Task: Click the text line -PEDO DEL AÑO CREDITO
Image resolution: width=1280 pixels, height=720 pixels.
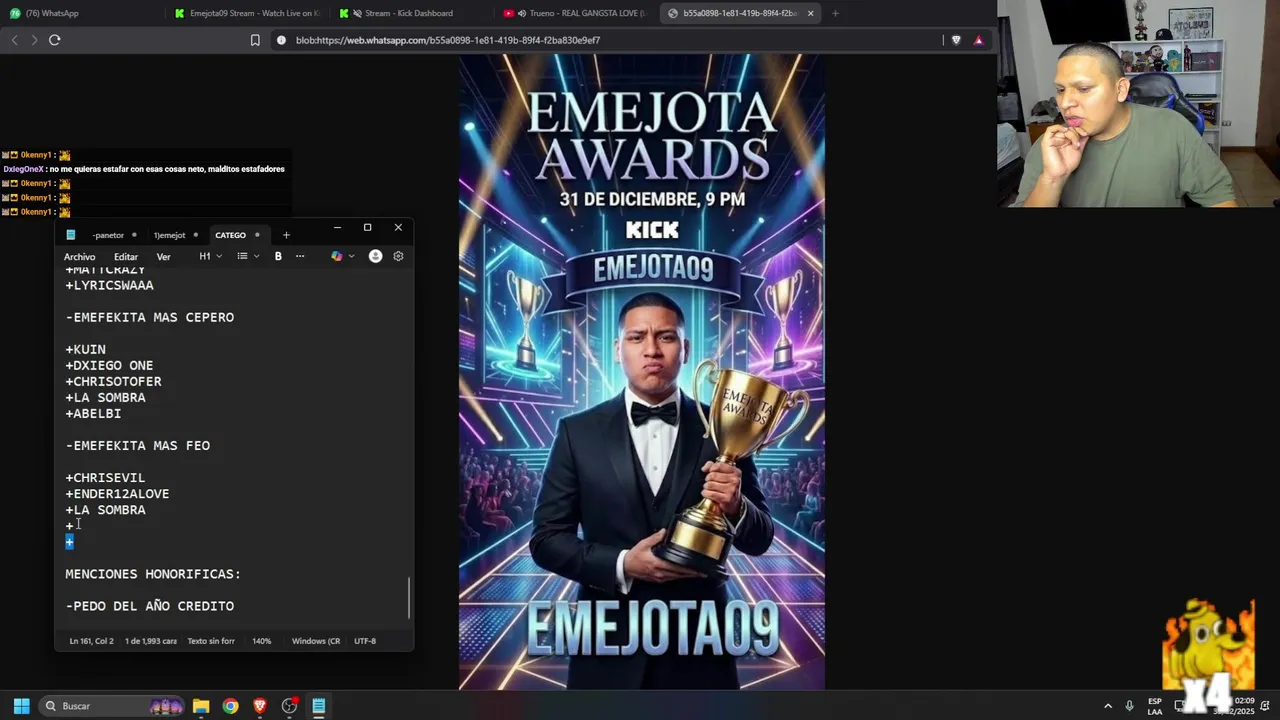Action: coord(150,606)
